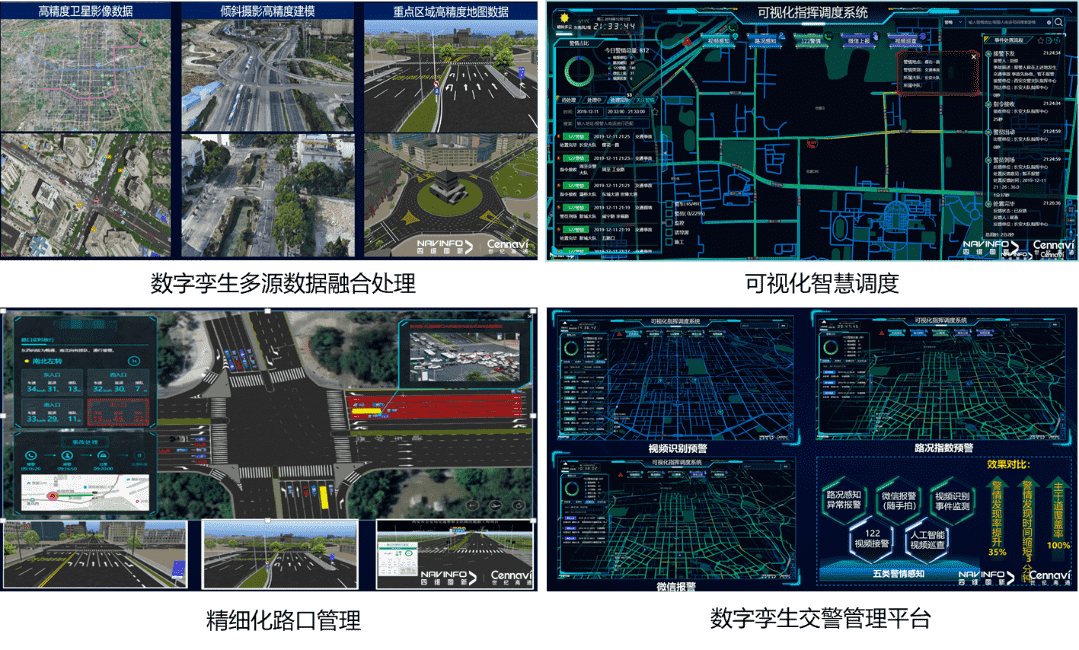
Task: Click the star icon in event process panel
Action: click(x=1041, y=40)
